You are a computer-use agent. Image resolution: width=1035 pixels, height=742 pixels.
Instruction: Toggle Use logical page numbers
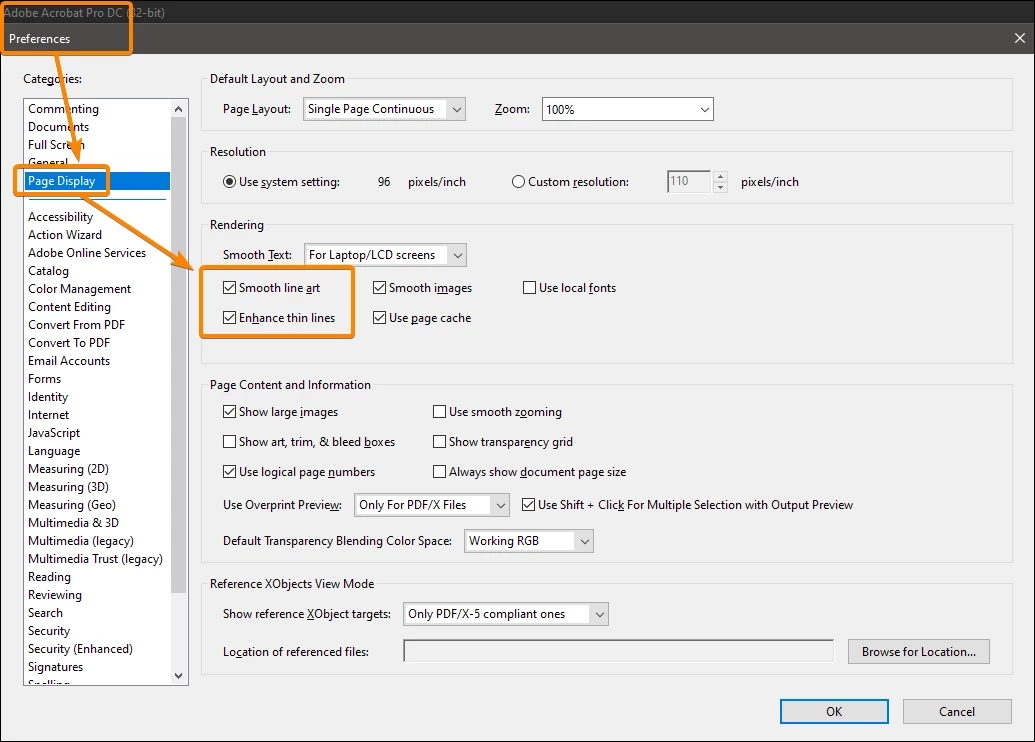click(229, 471)
